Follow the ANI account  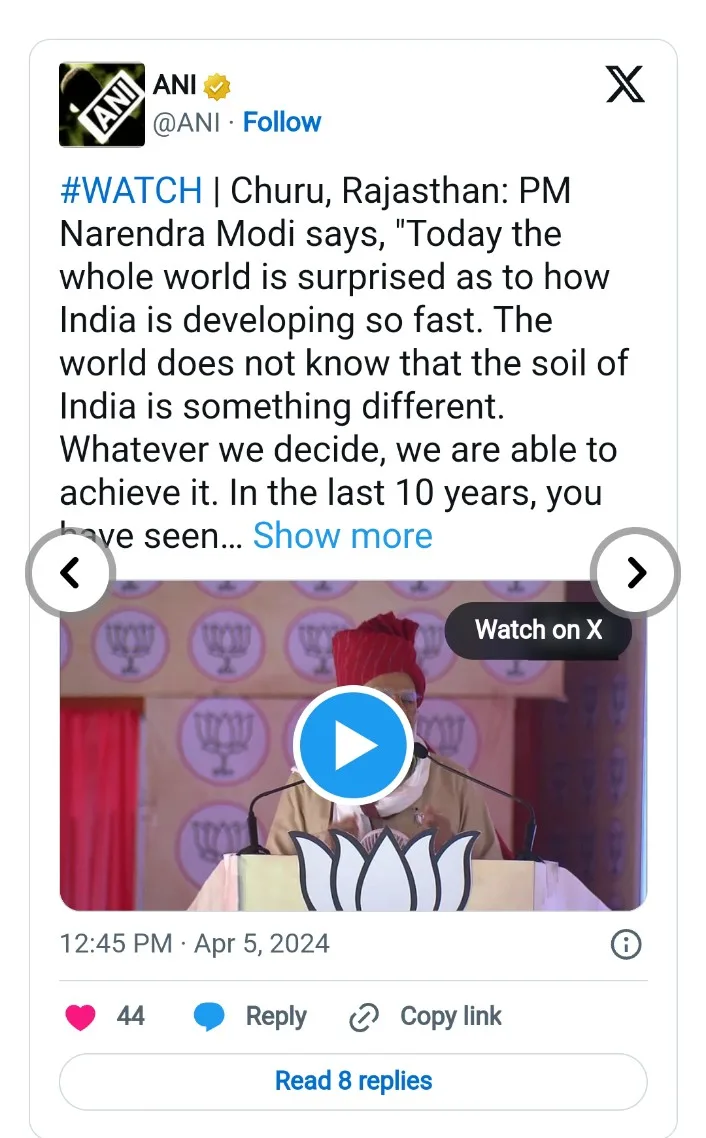[282, 122]
